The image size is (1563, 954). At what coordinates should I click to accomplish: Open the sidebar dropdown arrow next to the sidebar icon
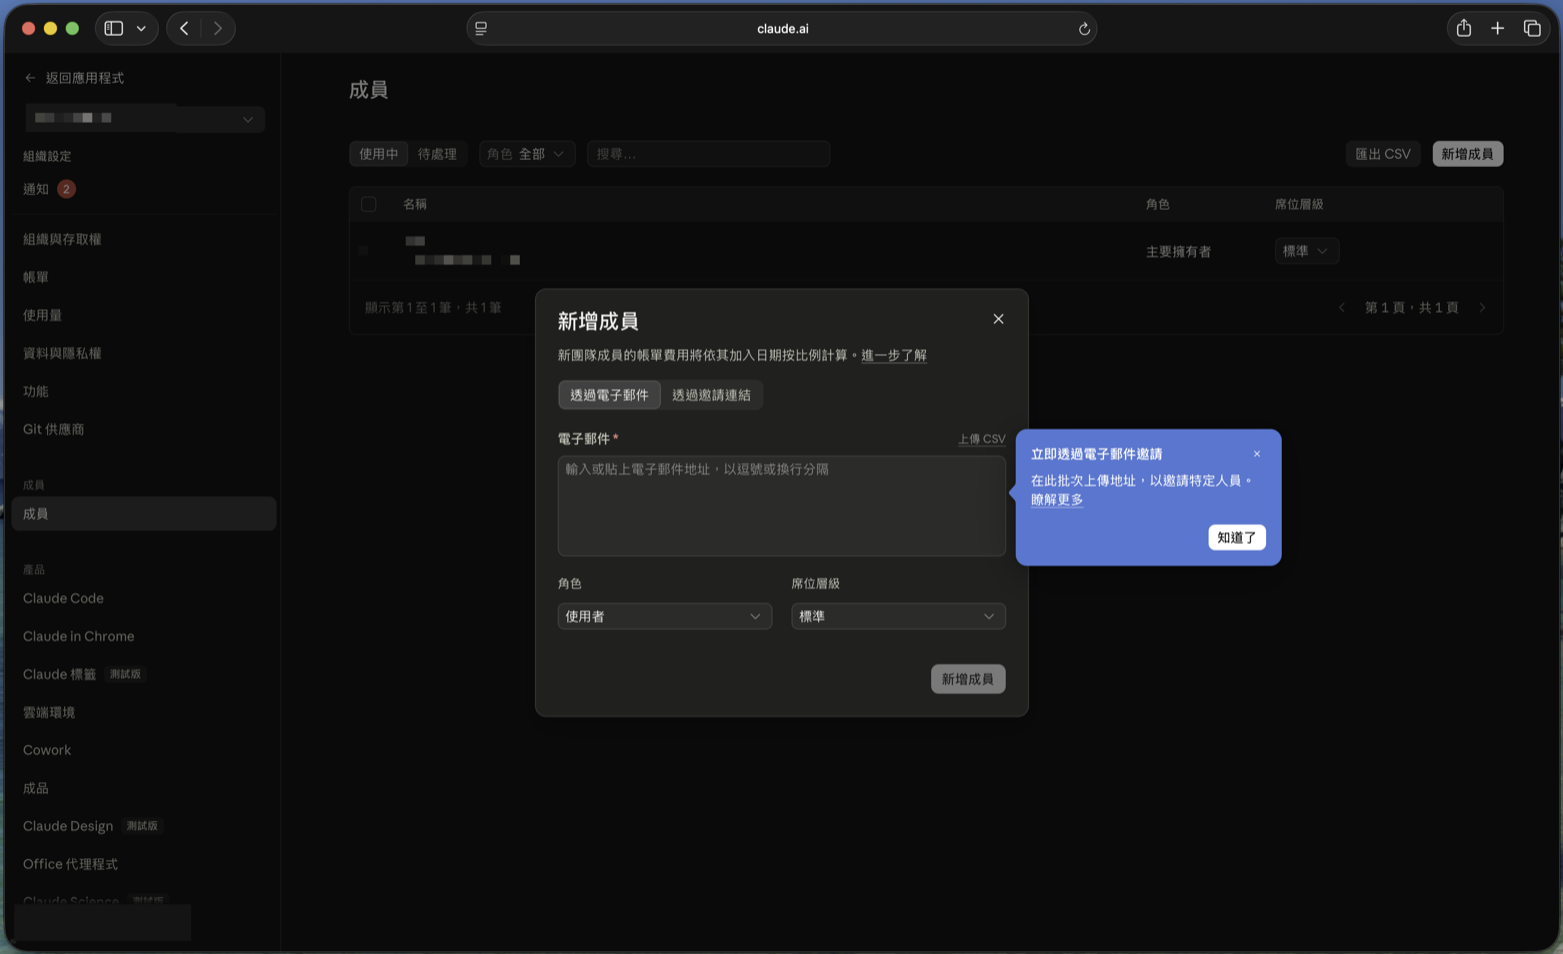[x=141, y=29]
